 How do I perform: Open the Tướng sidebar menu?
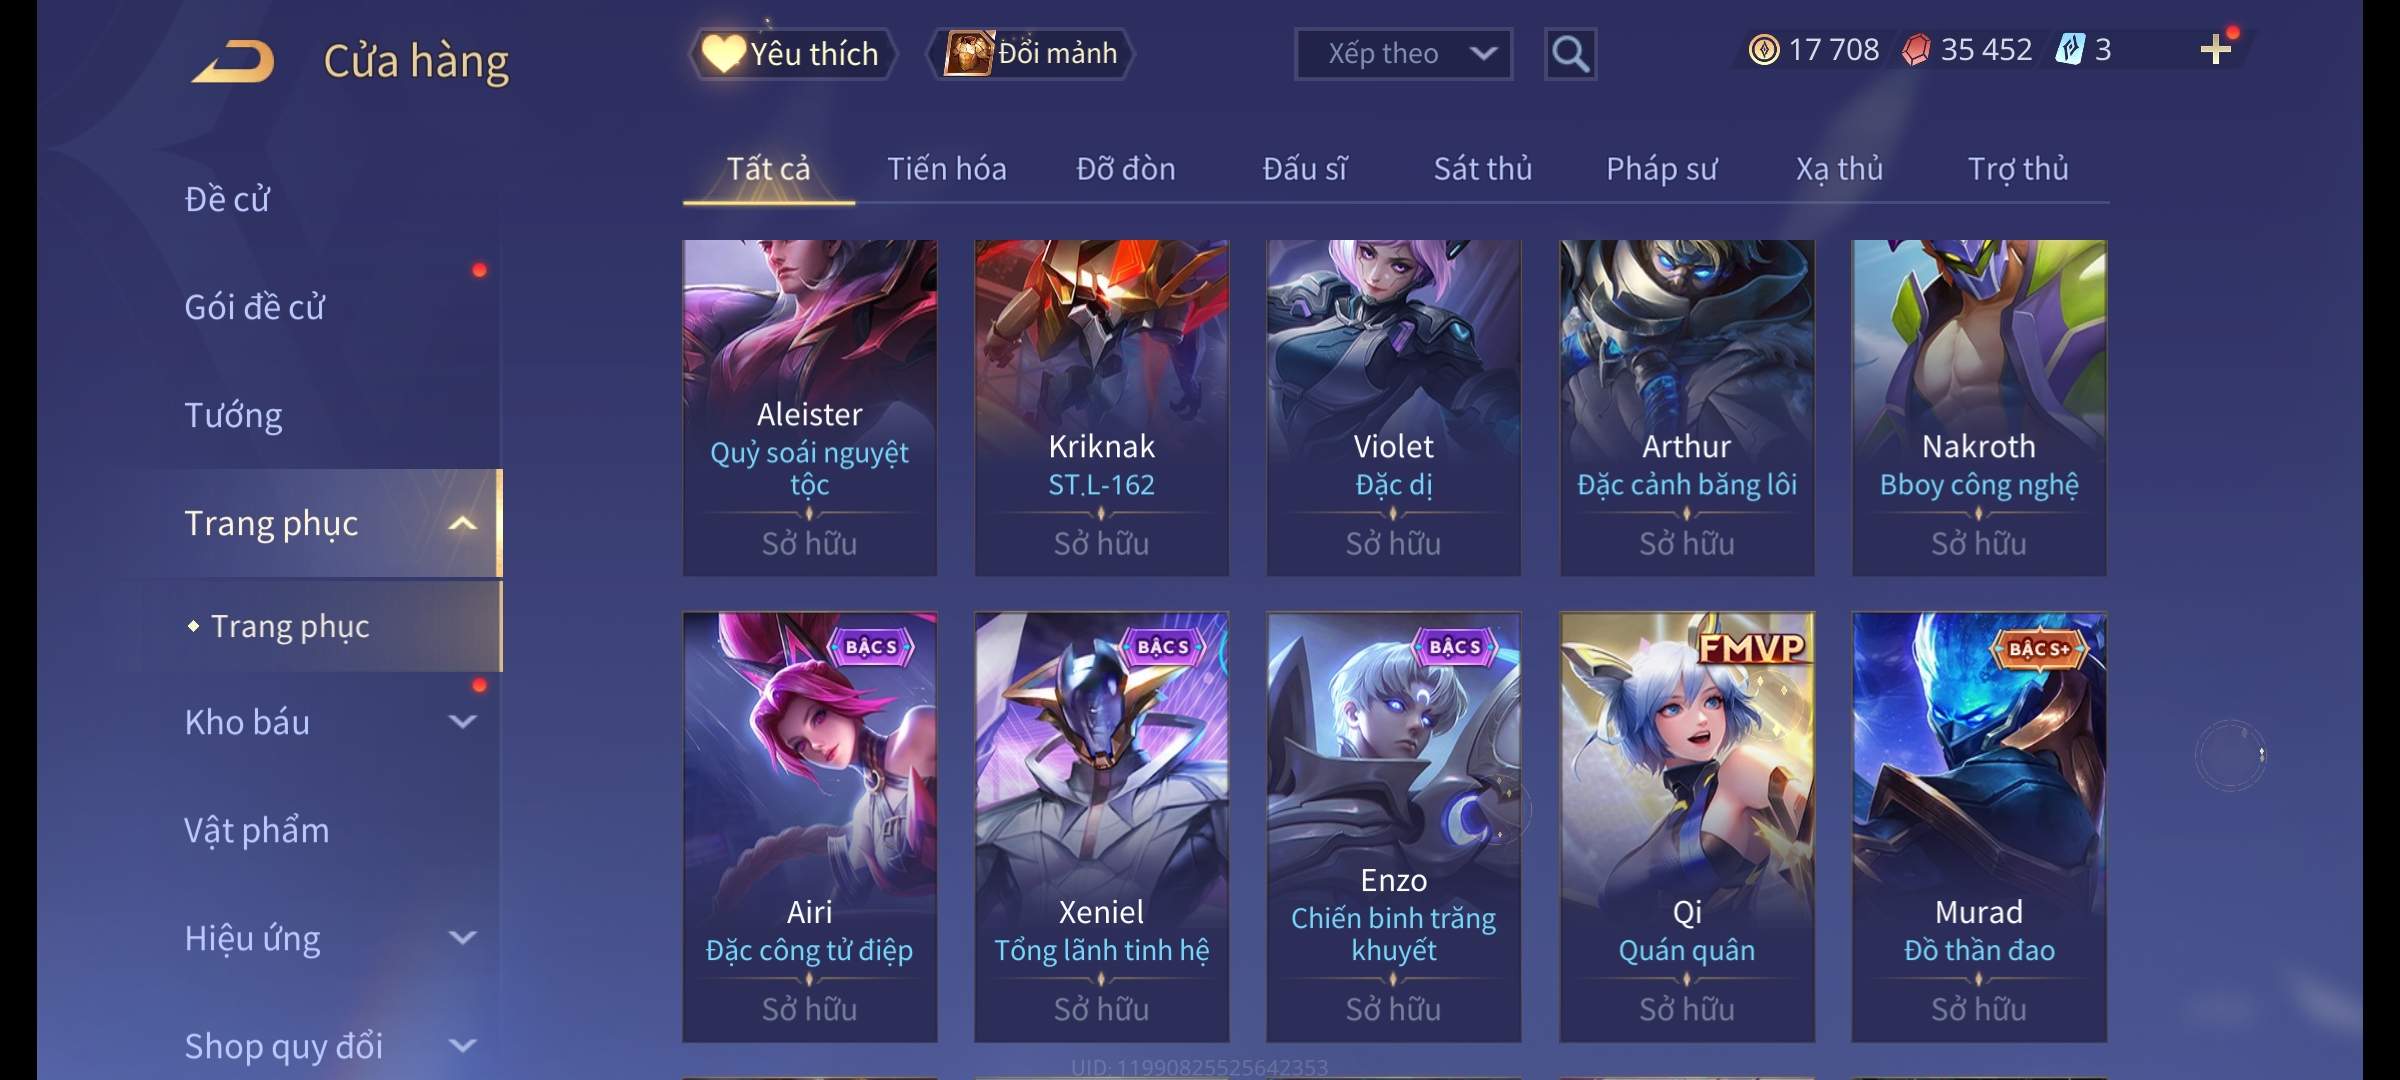click(233, 415)
